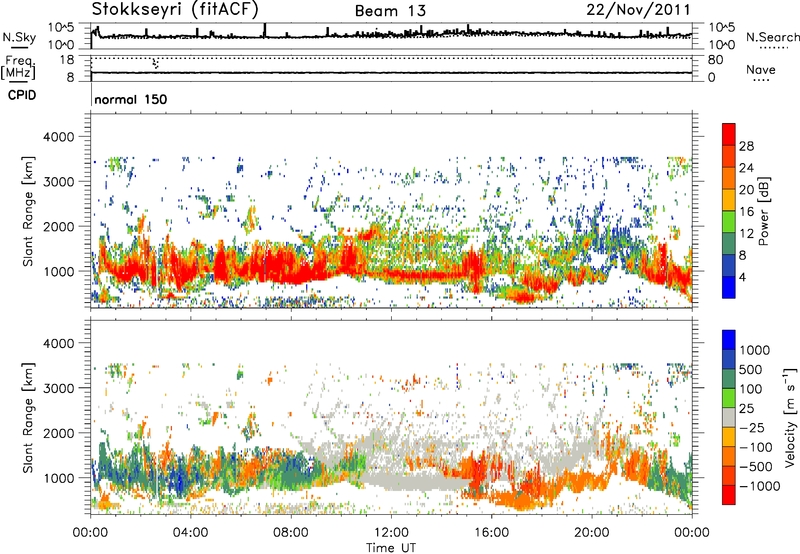Screen dimensions: 800x554
Task: Click the '08:00' time tick label
Action: click(x=290, y=533)
